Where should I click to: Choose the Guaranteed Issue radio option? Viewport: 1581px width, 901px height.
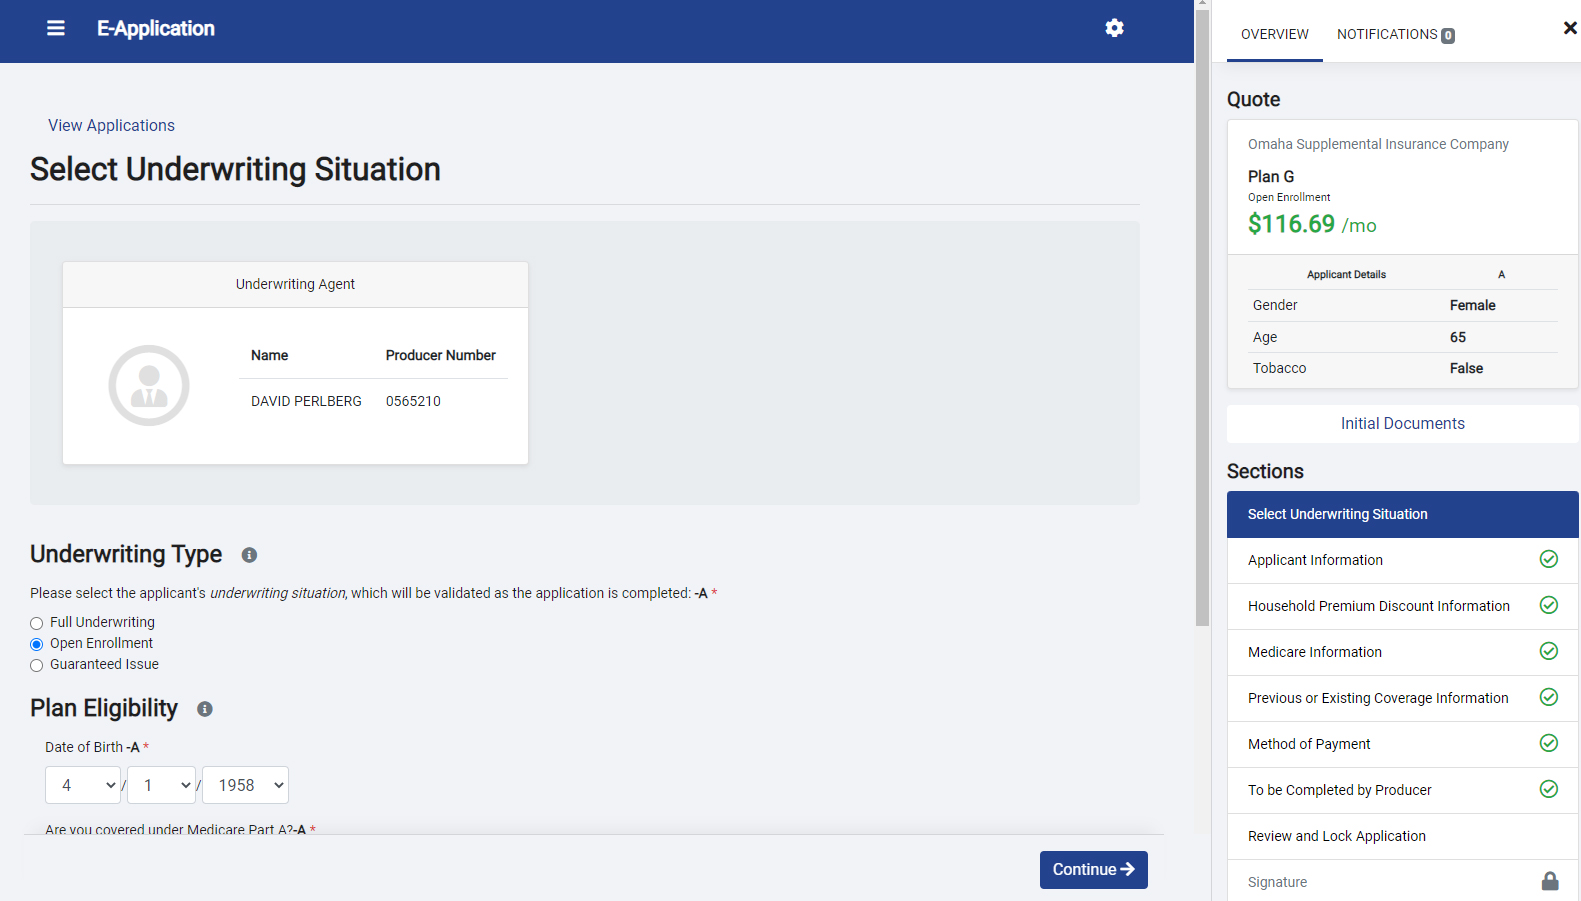[x=37, y=665]
